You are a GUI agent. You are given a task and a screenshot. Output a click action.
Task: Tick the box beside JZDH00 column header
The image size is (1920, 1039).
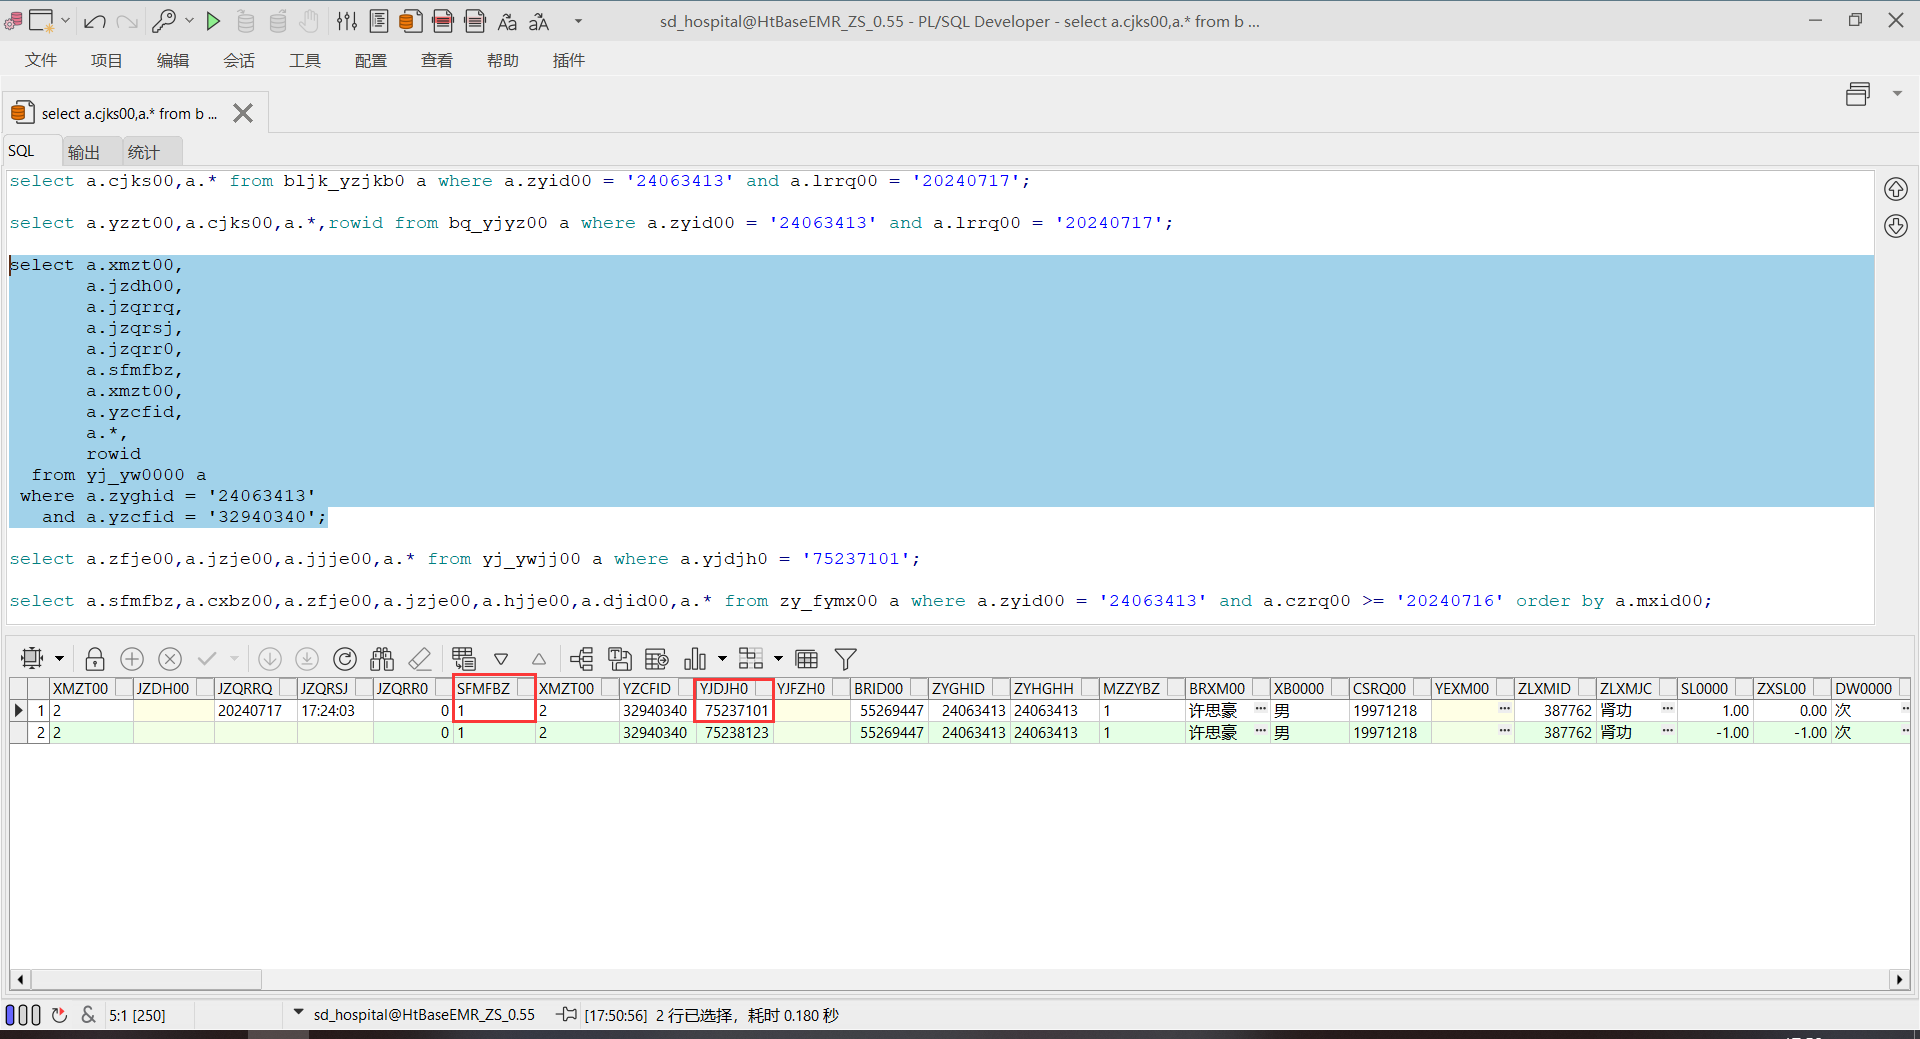click(205, 688)
